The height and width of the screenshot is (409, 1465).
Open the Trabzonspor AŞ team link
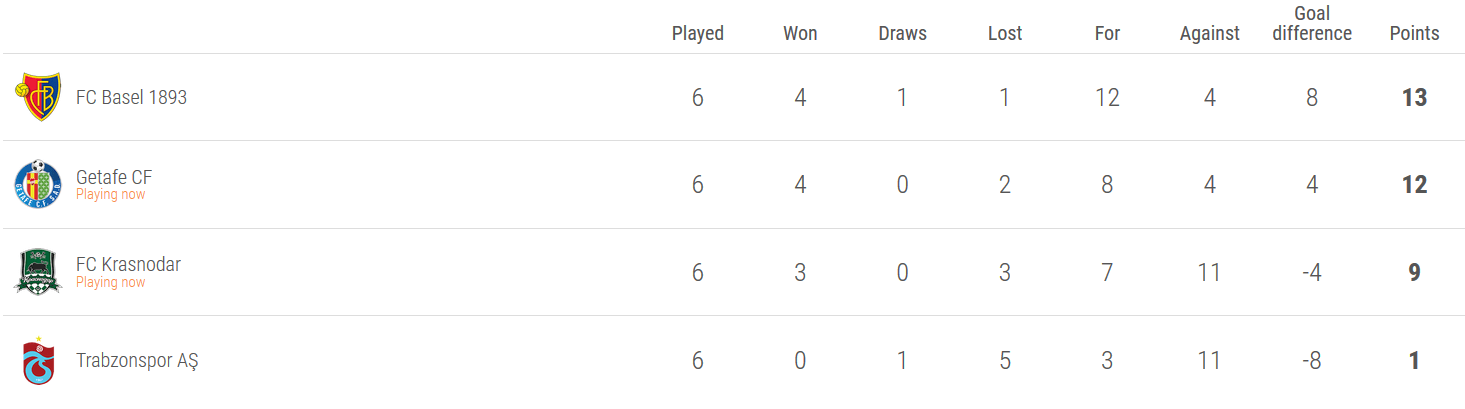[137, 360]
